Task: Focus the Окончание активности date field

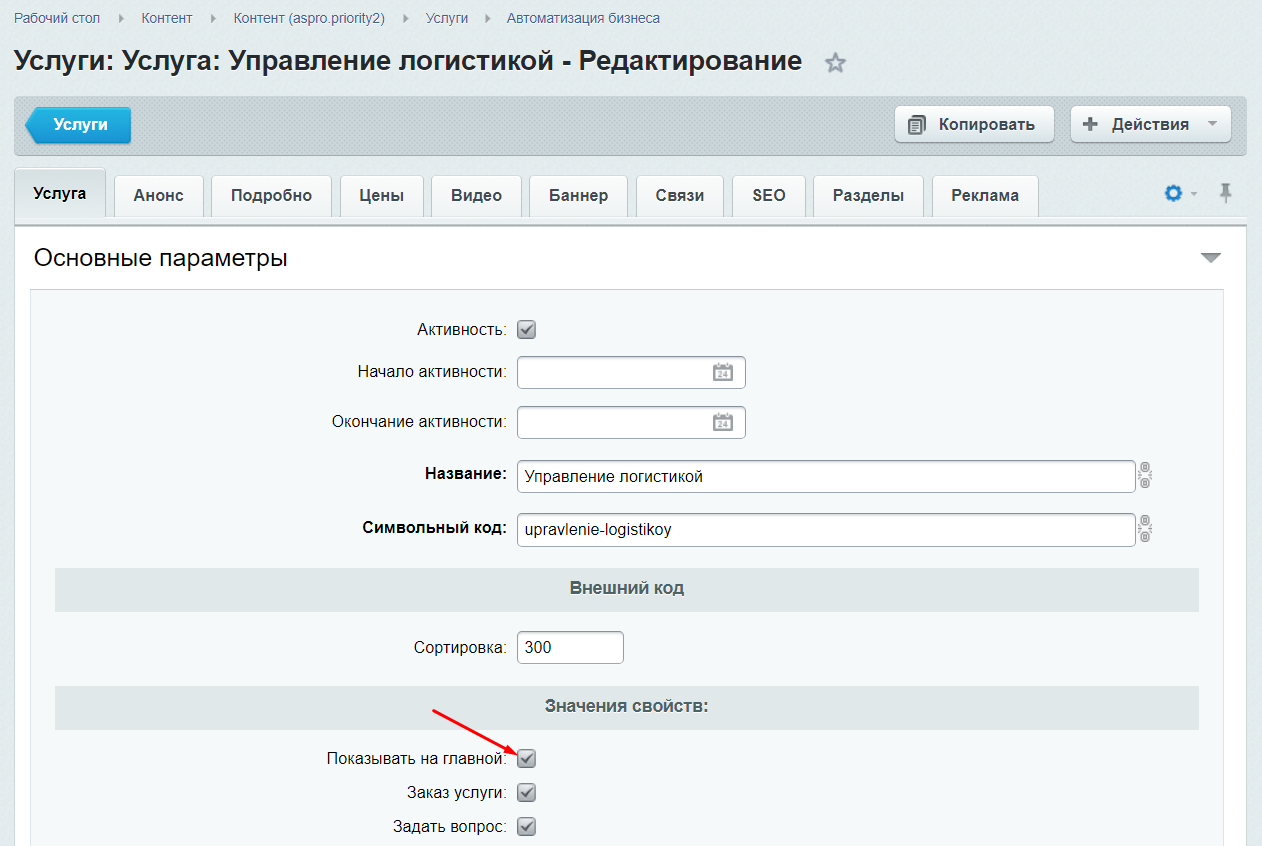Action: (631, 422)
